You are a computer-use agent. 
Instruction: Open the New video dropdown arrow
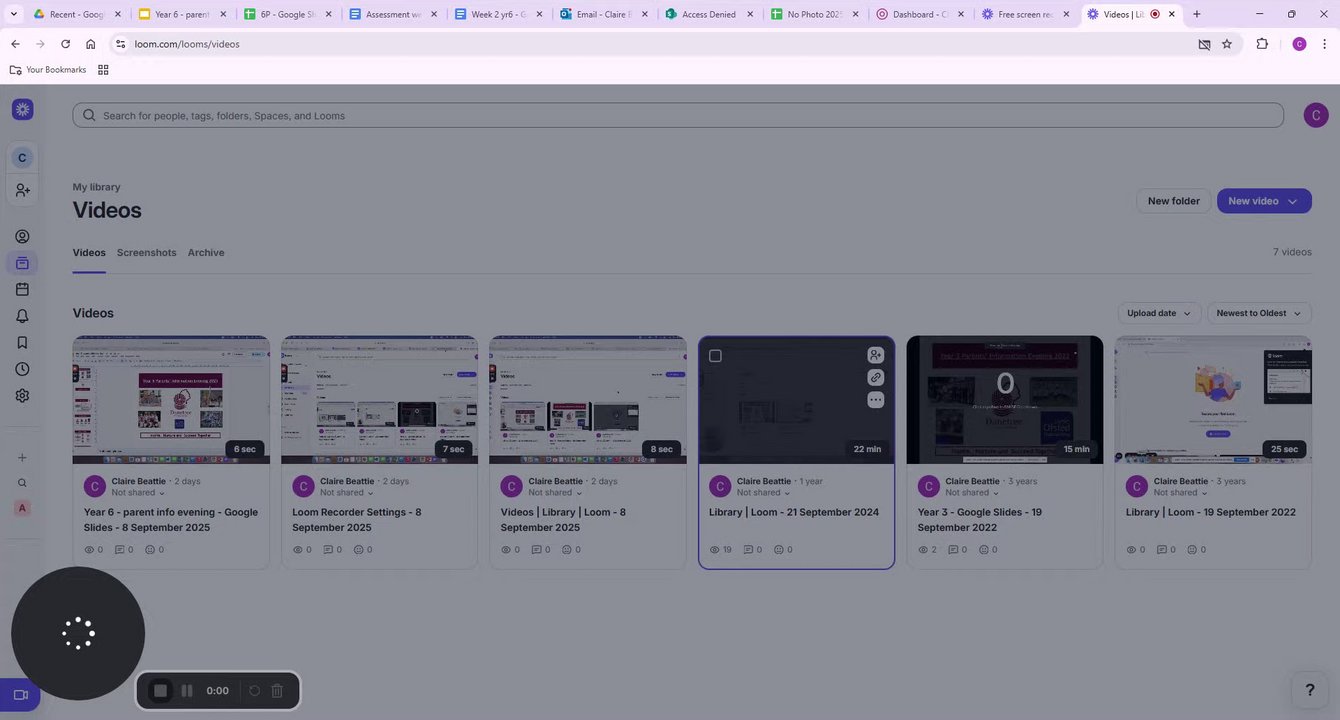pyautogui.click(x=1292, y=201)
